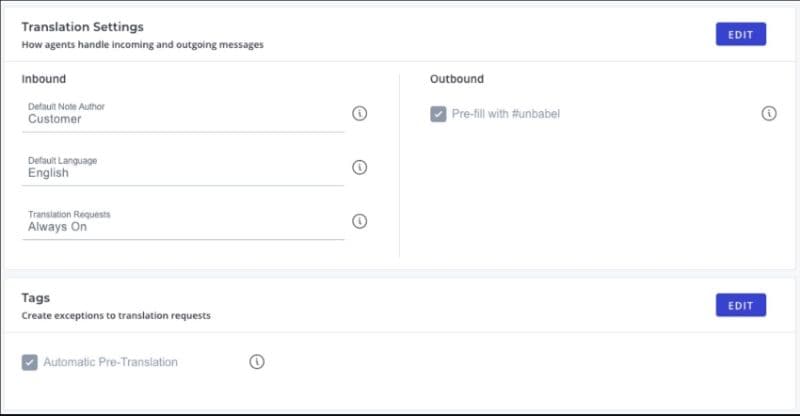This screenshot has width=800, height=416.
Task: Click the Outbound column label
Action: [457, 78]
